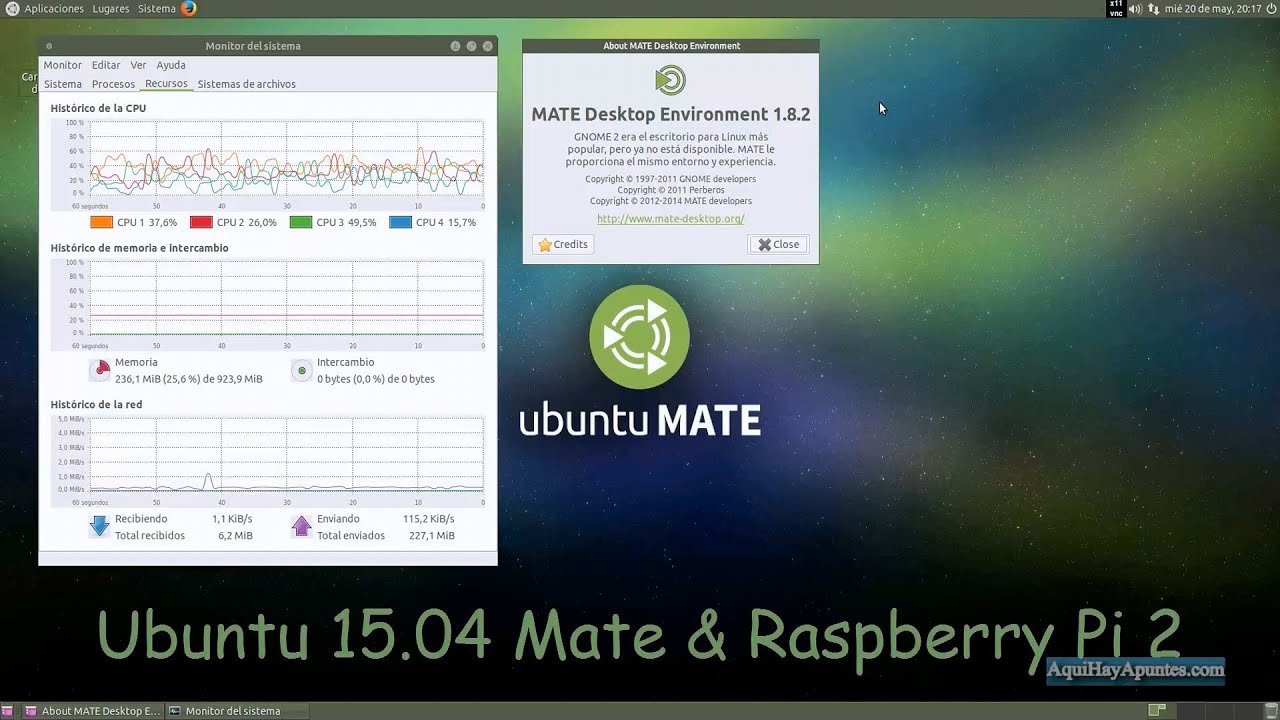1280x720 pixels.
Task: Click the Histórico de la CPU graph
Action: point(267,164)
